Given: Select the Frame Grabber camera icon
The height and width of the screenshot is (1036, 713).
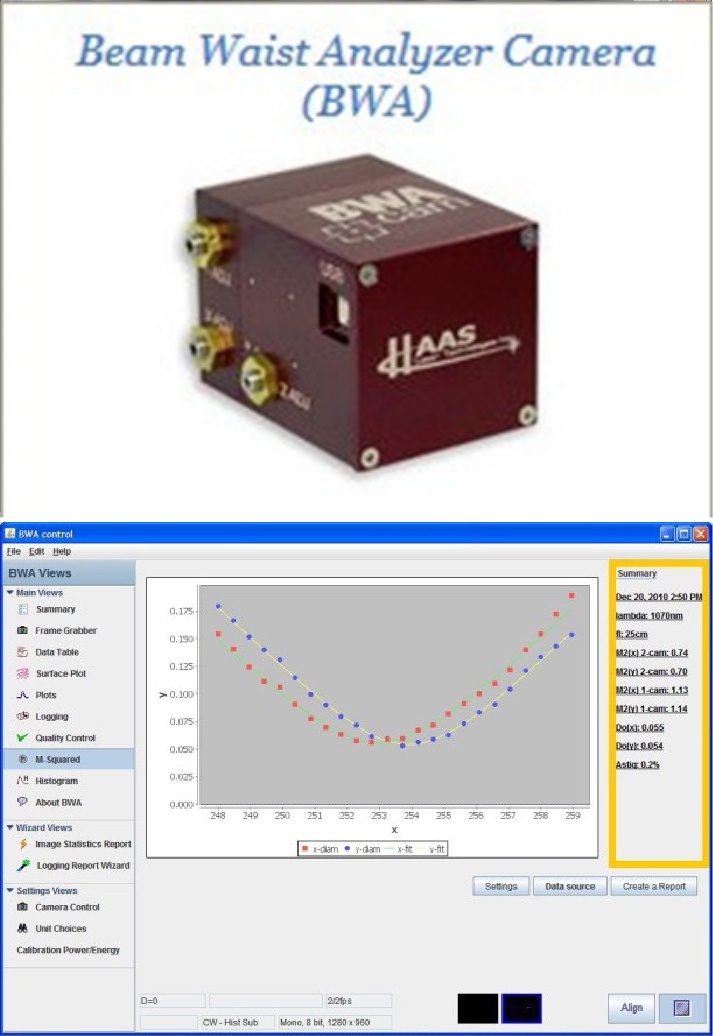Looking at the screenshot, I should coord(22,631).
